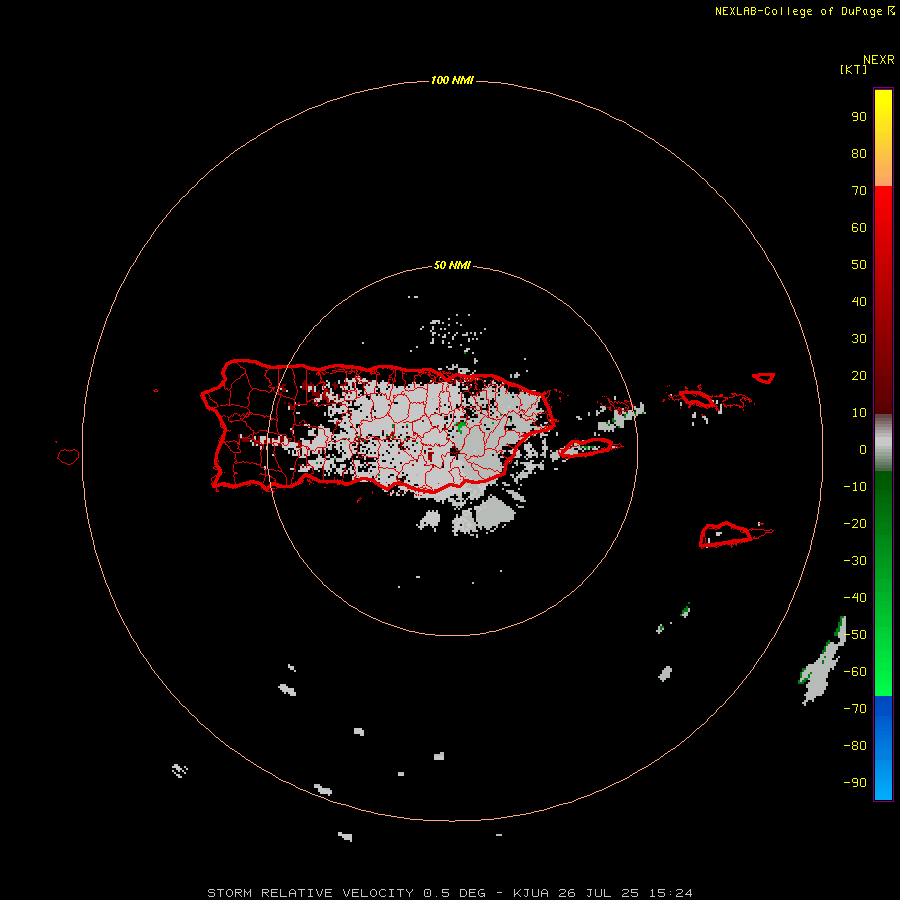Select the -80 value on velocity scale

(x=855, y=746)
